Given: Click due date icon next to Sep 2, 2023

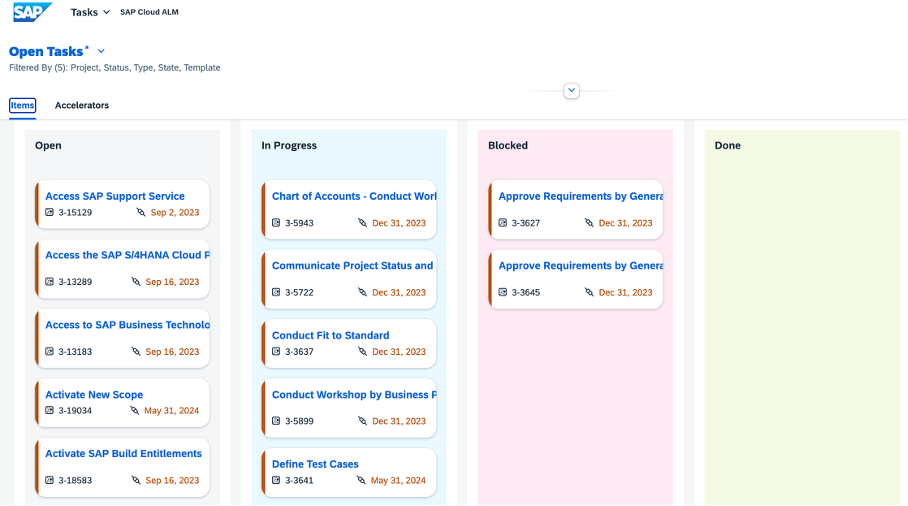Looking at the screenshot, I should [141, 212].
